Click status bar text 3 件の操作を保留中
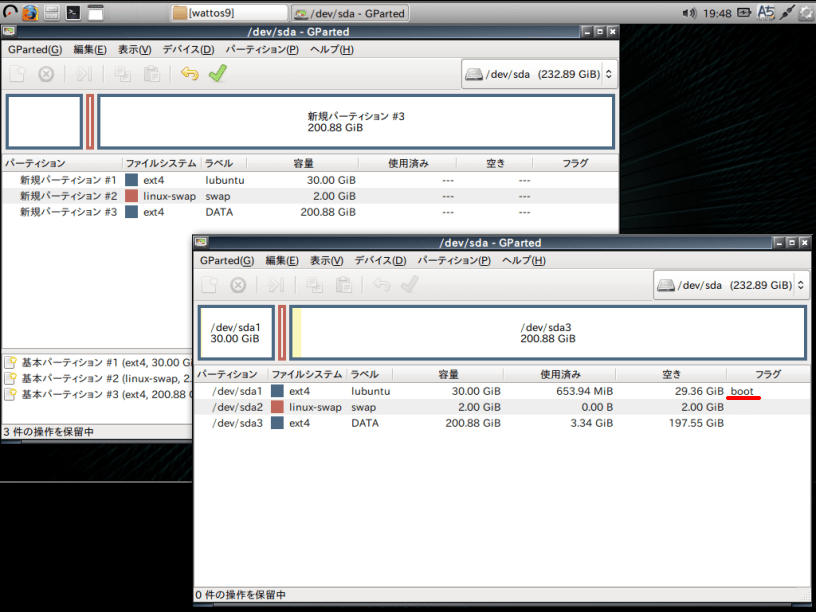Viewport: 816px width, 612px height. coord(48,432)
